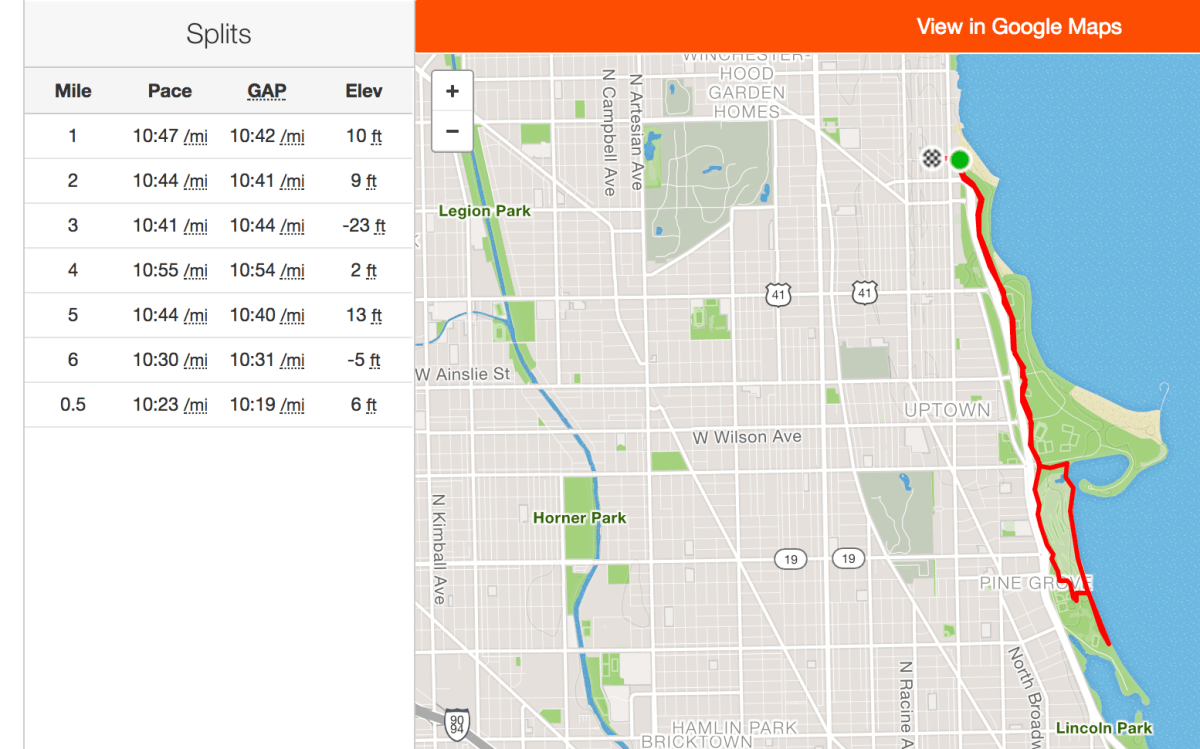Click the final 0.5 mile split row
This screenshot has height=749, width=1200.
218,405
